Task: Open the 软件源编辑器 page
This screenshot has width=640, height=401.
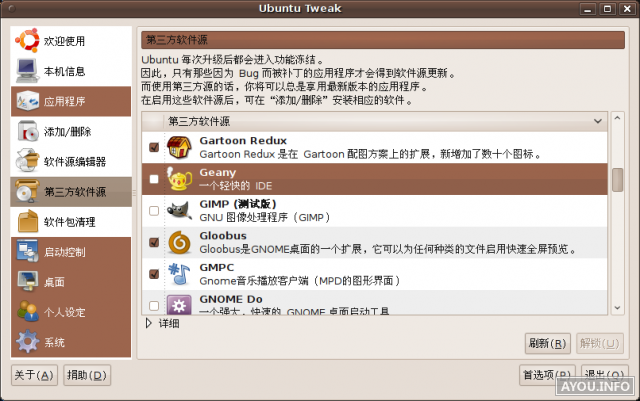Action: (x=71, y=162)
